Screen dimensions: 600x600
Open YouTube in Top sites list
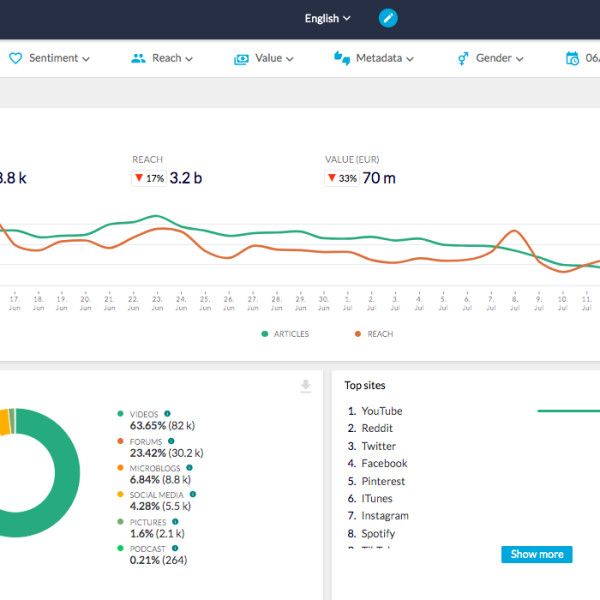[x=382, y=411]
